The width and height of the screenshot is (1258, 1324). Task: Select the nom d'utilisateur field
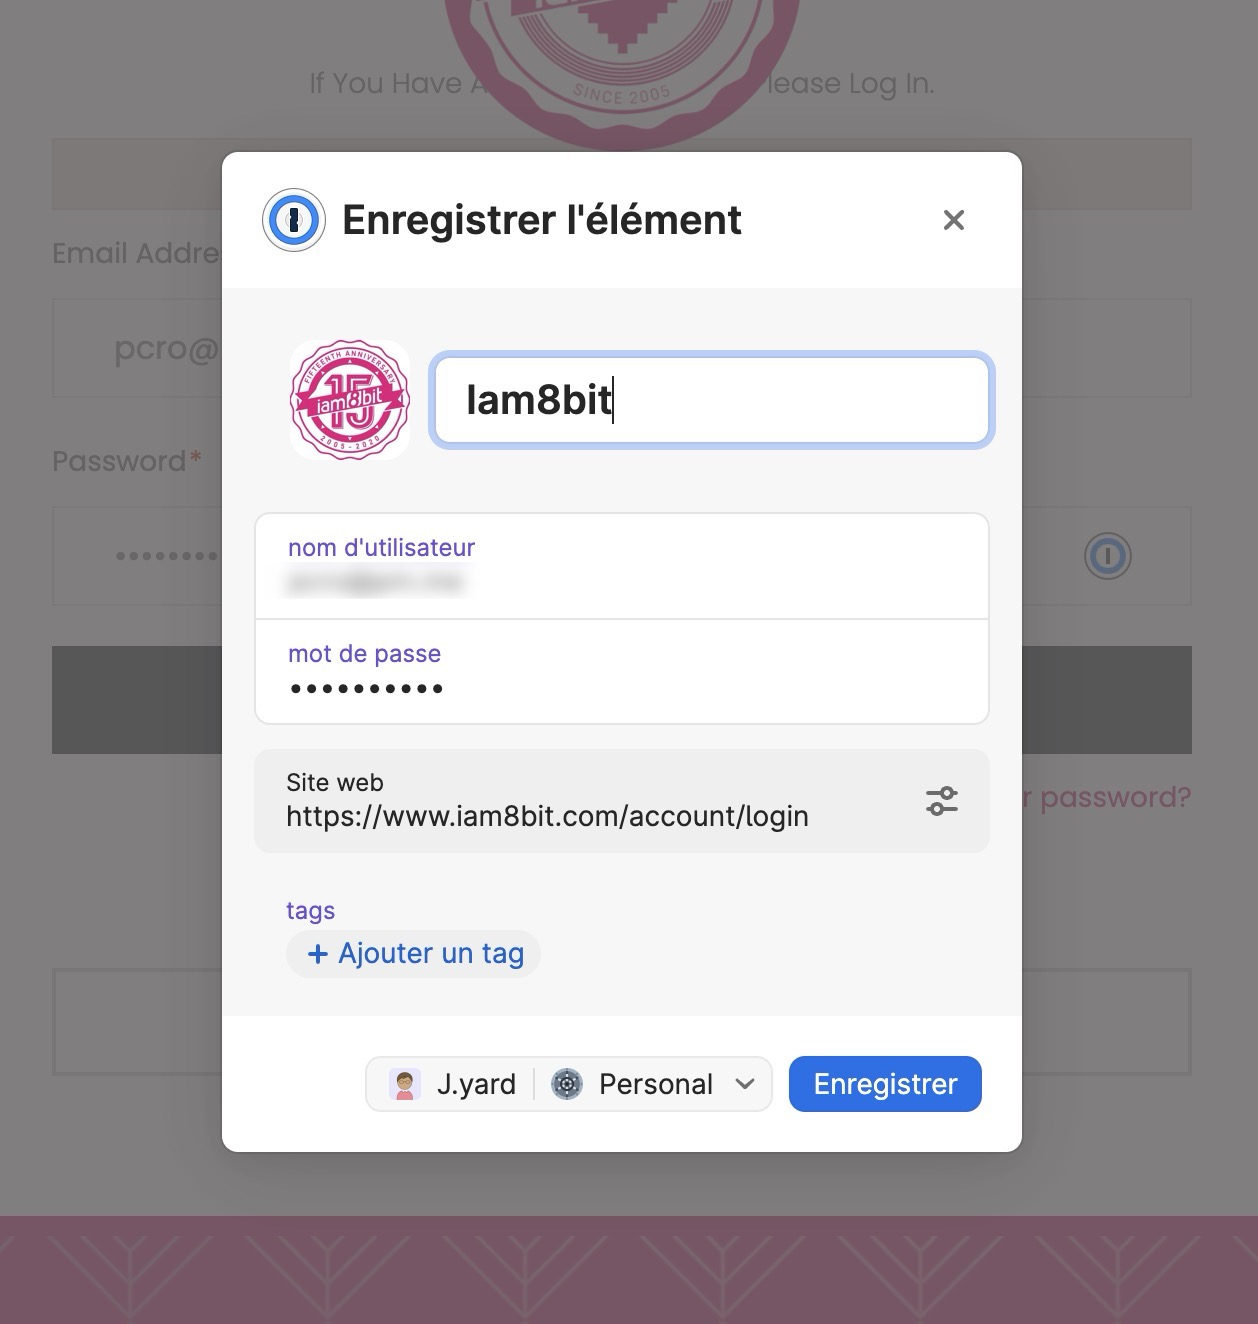622,567
